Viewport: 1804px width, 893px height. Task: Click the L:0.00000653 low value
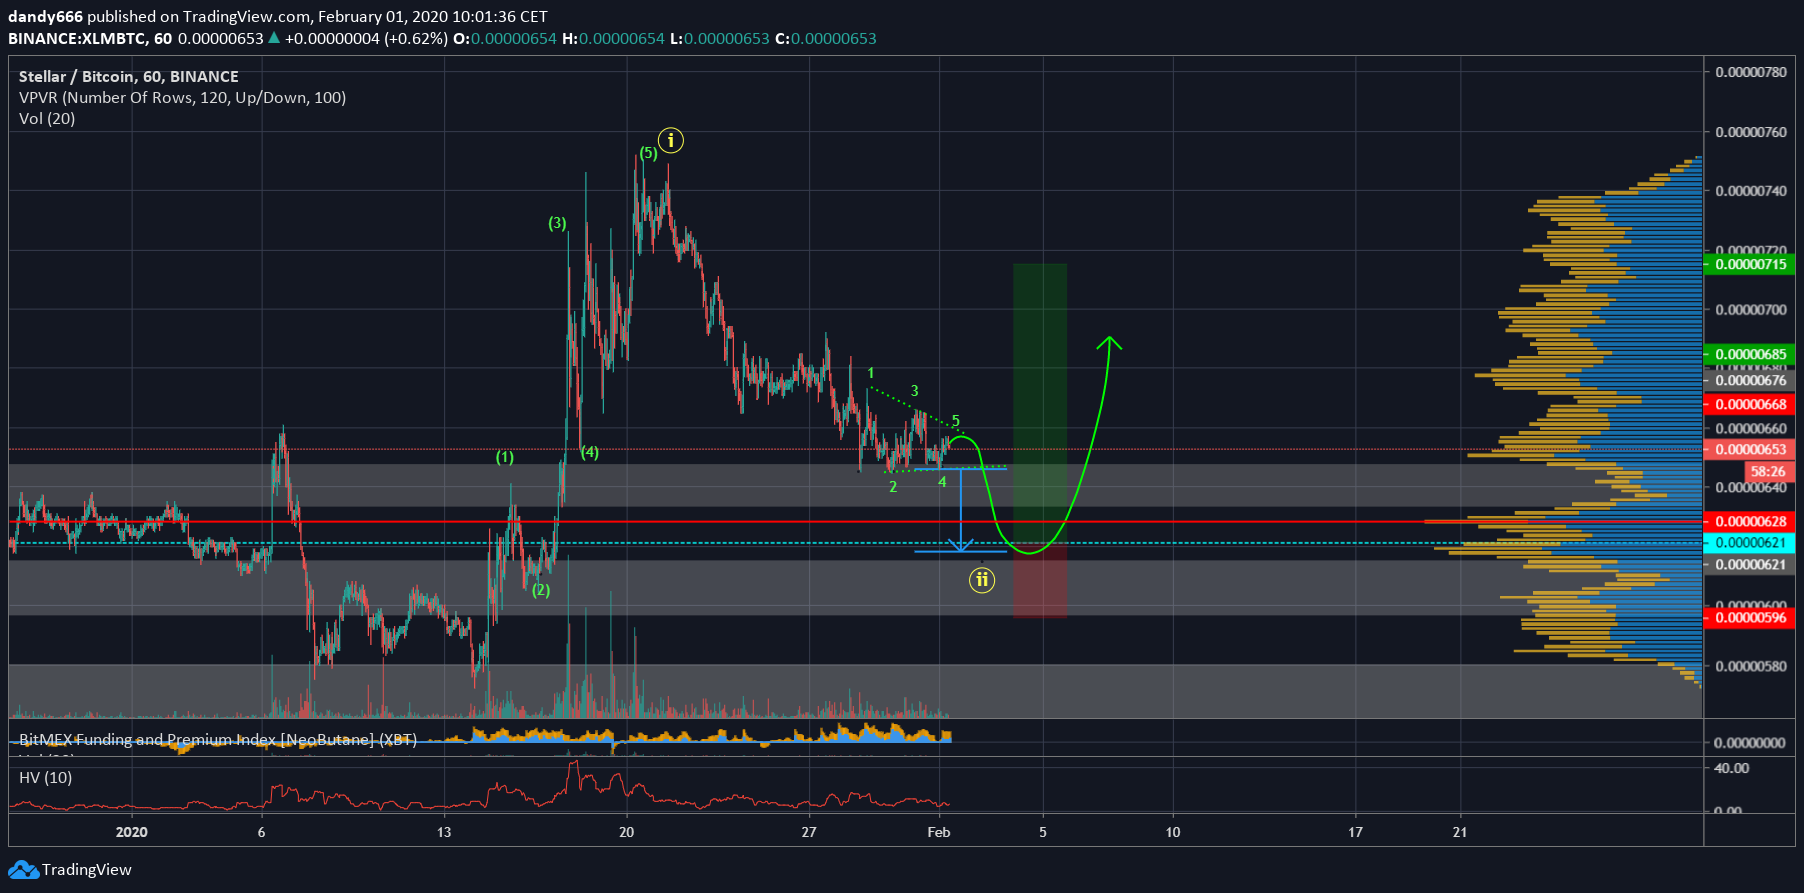click(x=720, y=38)
